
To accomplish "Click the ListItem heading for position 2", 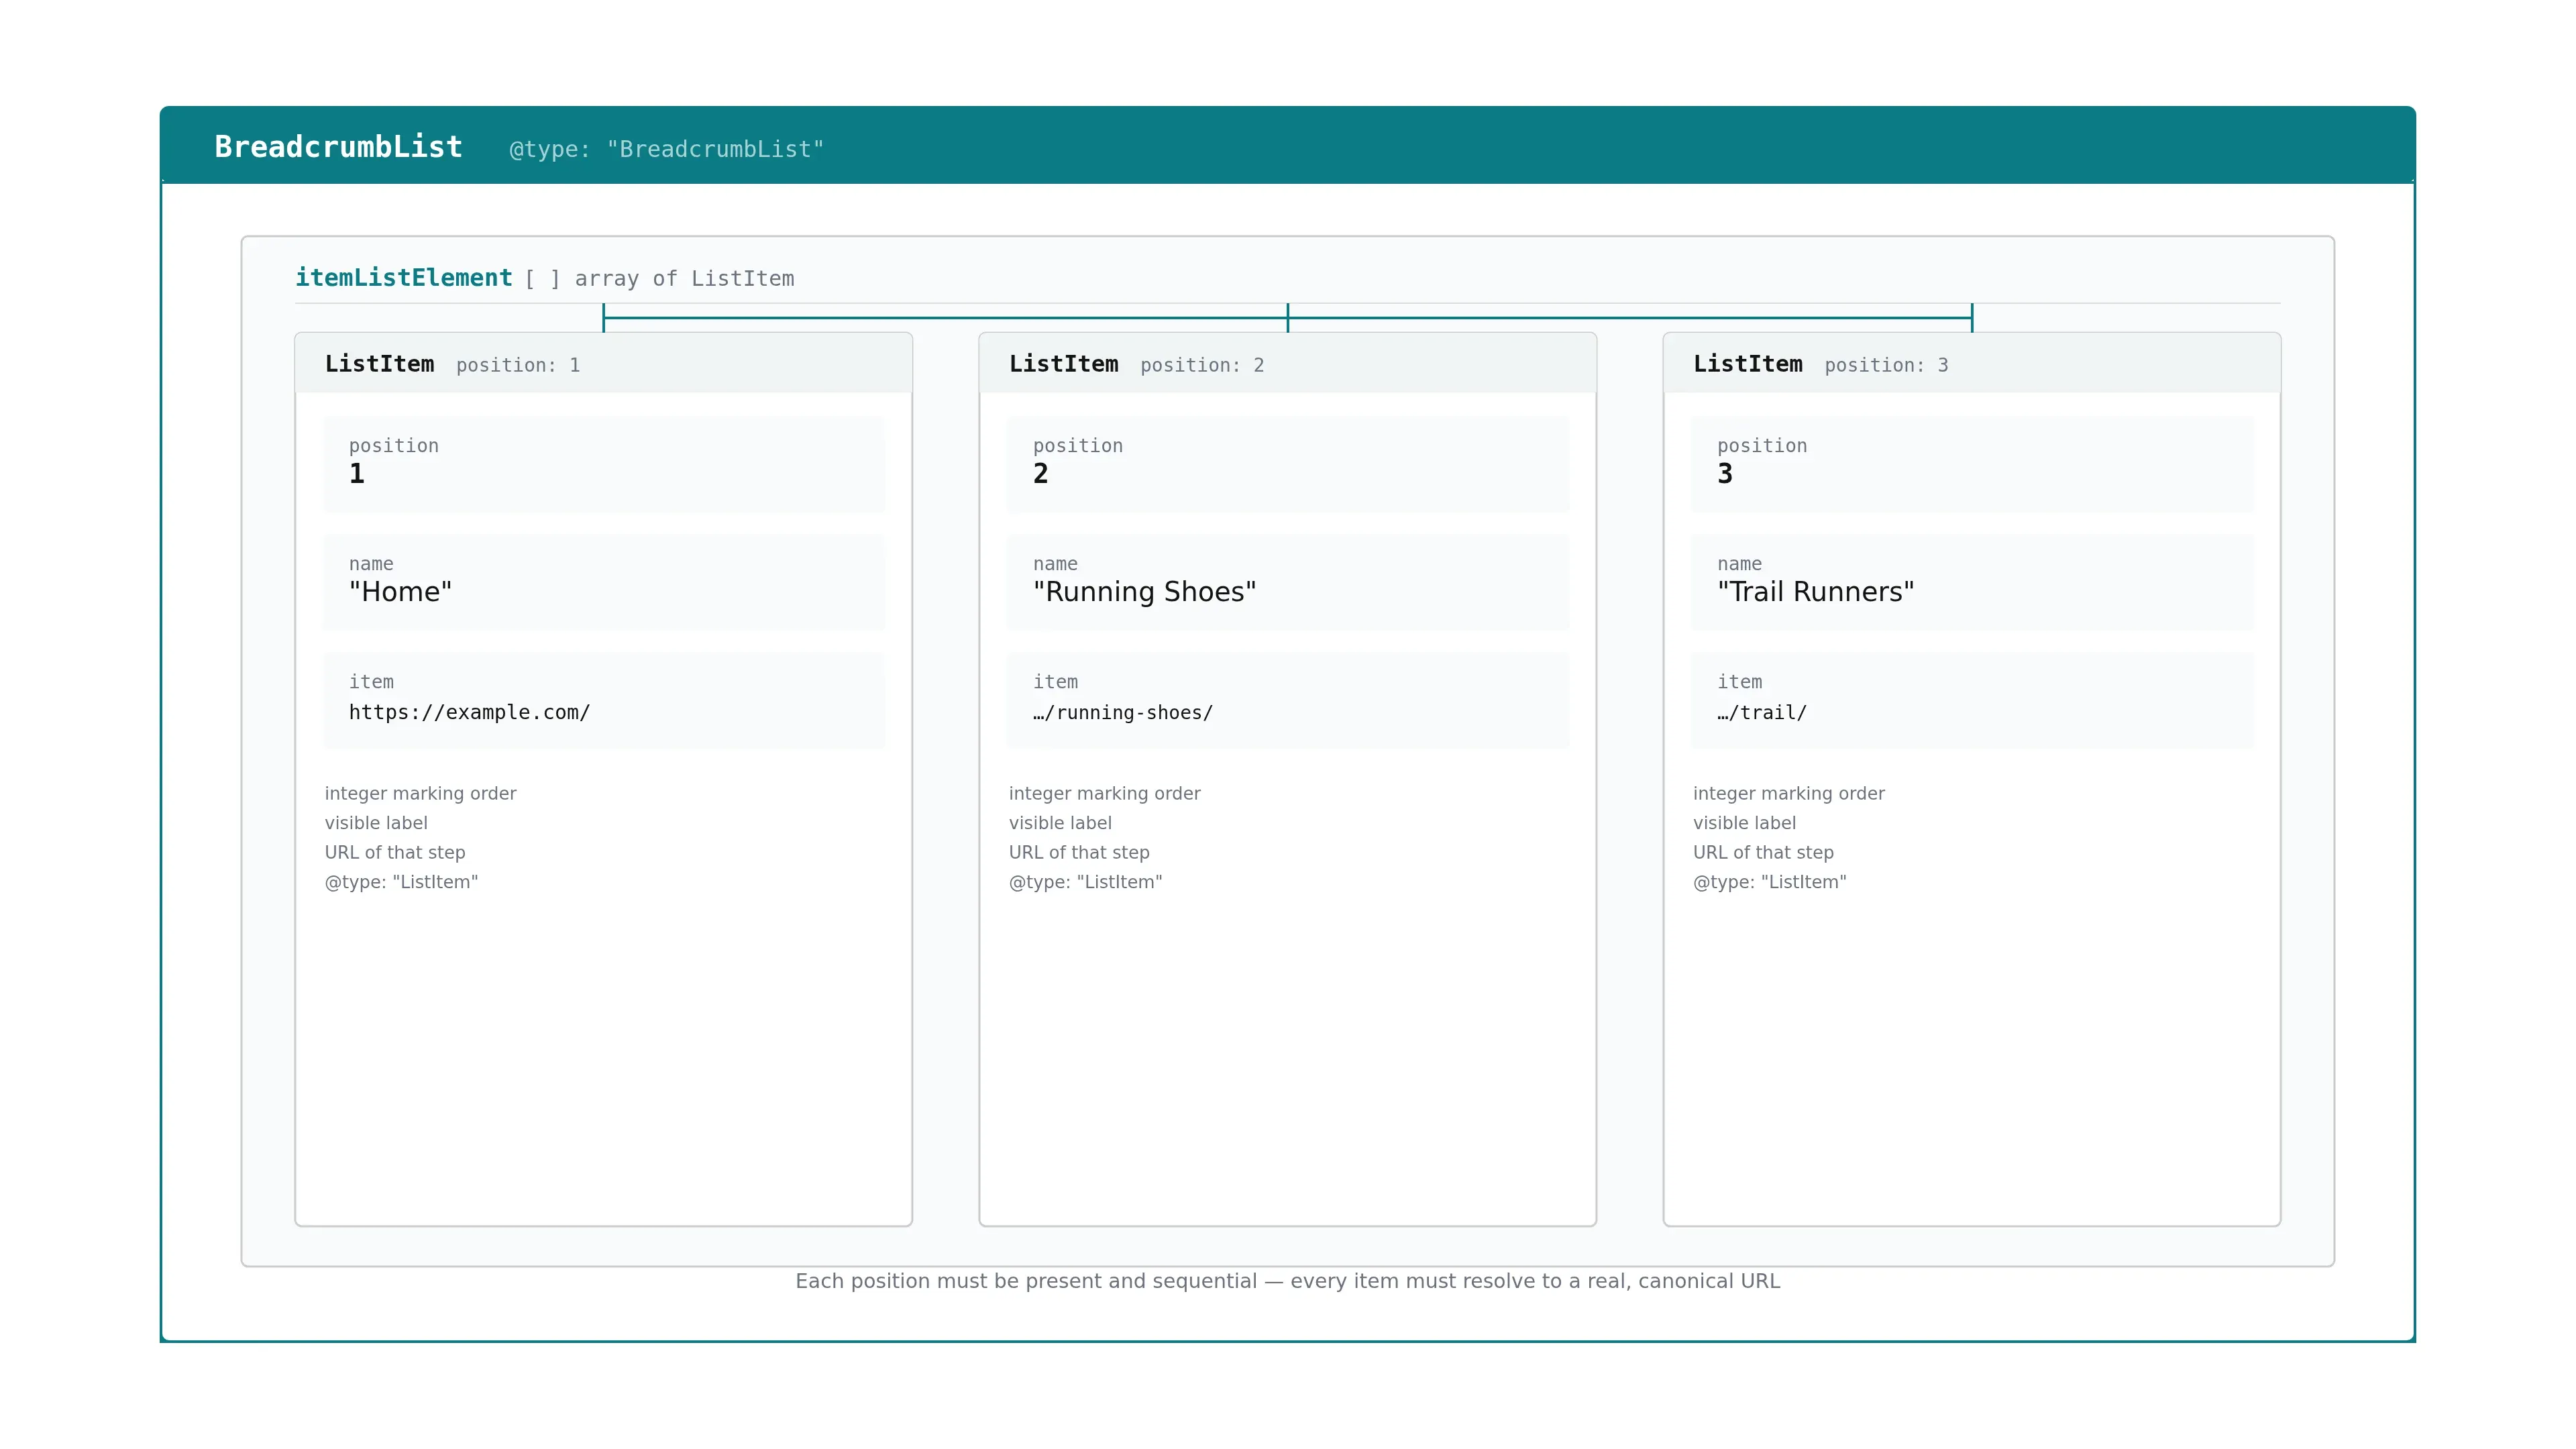I will (x=1063, y=364).
